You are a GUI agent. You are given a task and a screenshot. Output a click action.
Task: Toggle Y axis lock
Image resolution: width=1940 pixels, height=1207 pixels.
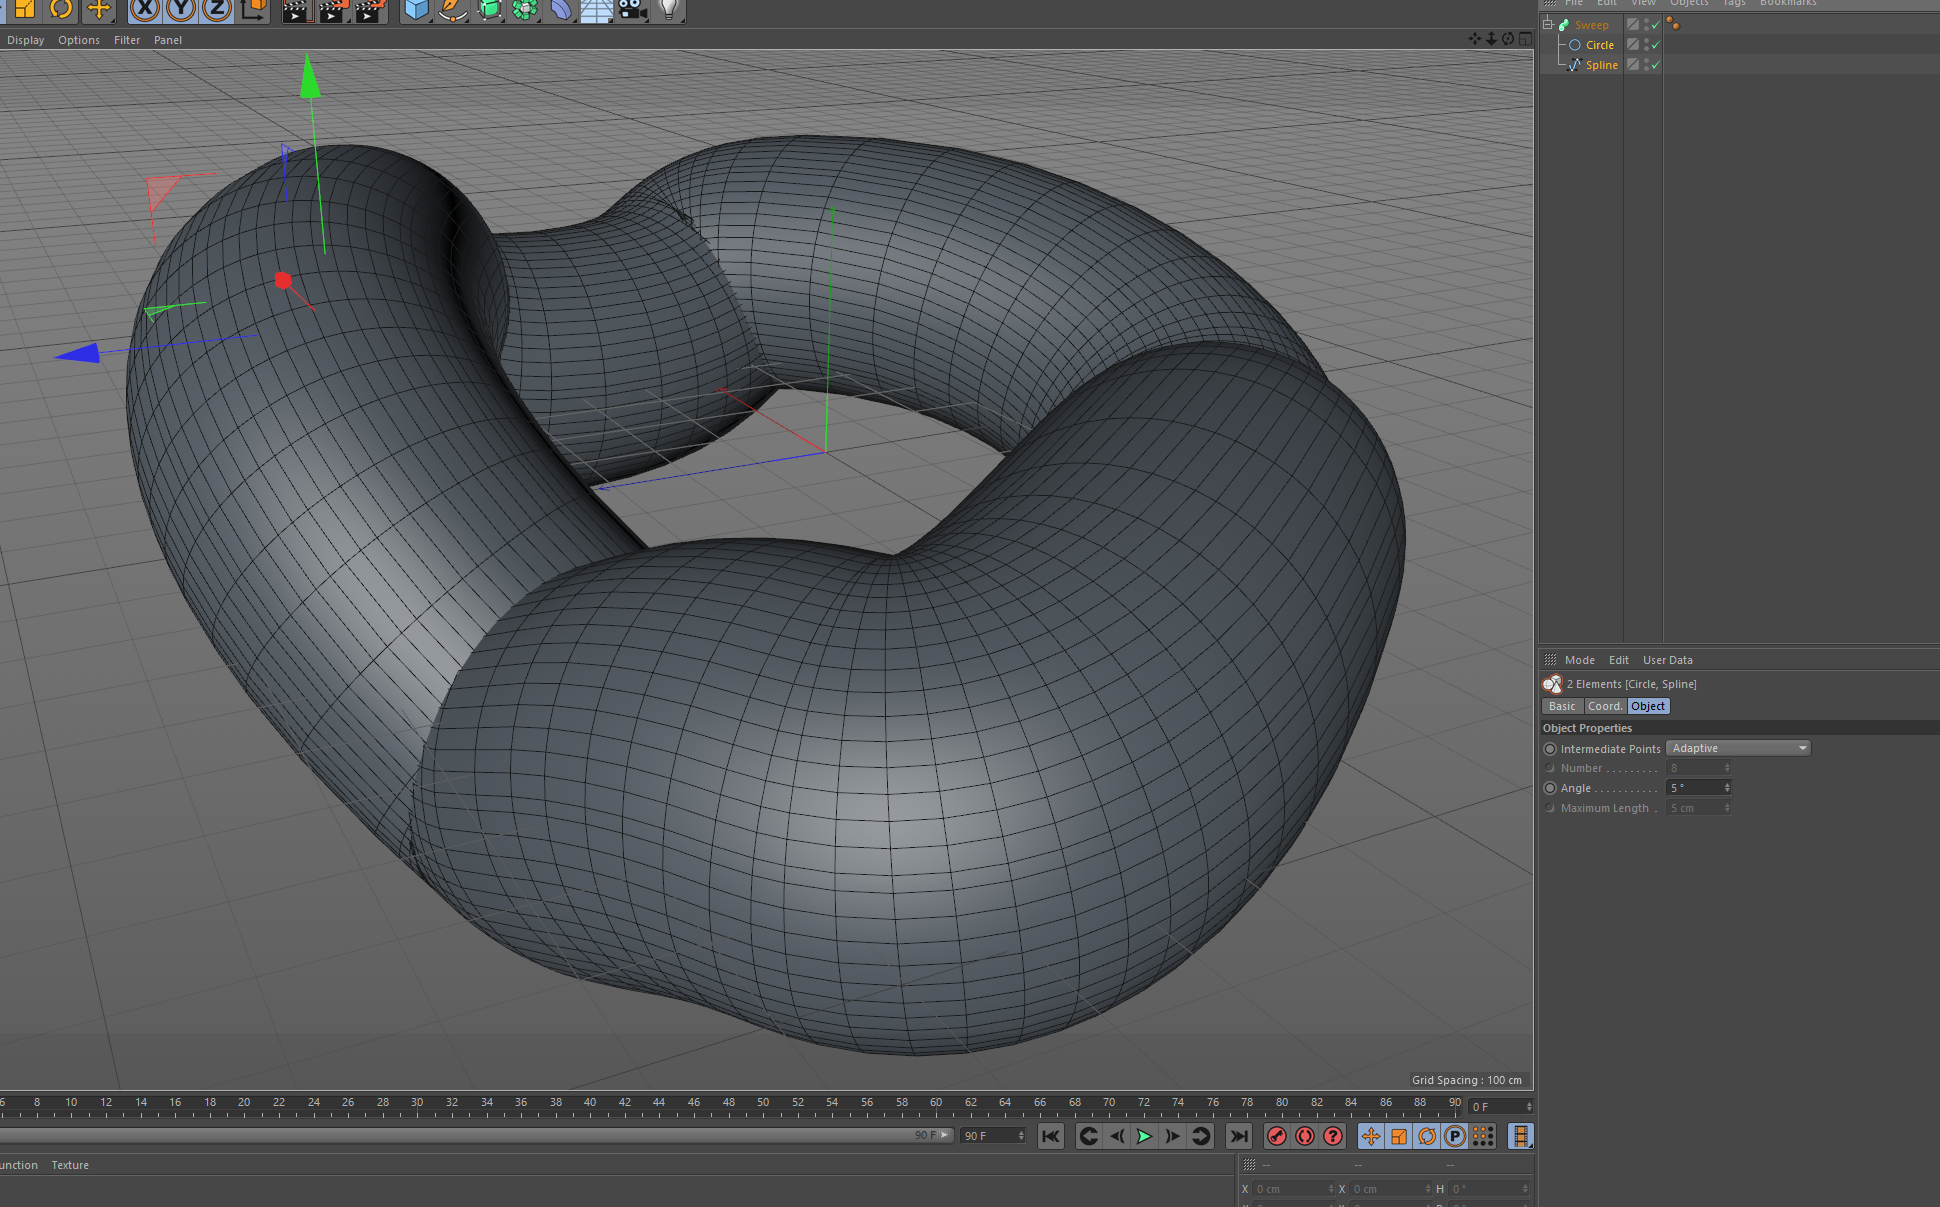point(181,10)
